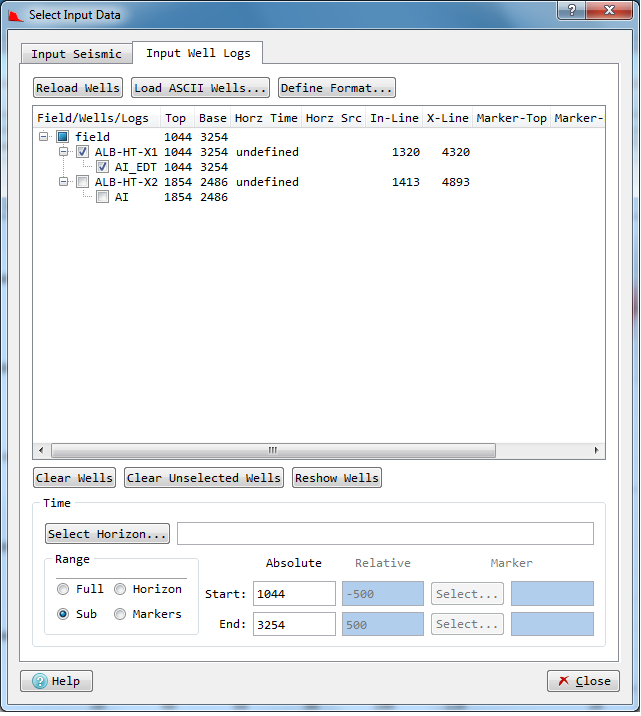
Task: Click the Start marker value field
Action: pyautogui.click(x=552, y=594)
